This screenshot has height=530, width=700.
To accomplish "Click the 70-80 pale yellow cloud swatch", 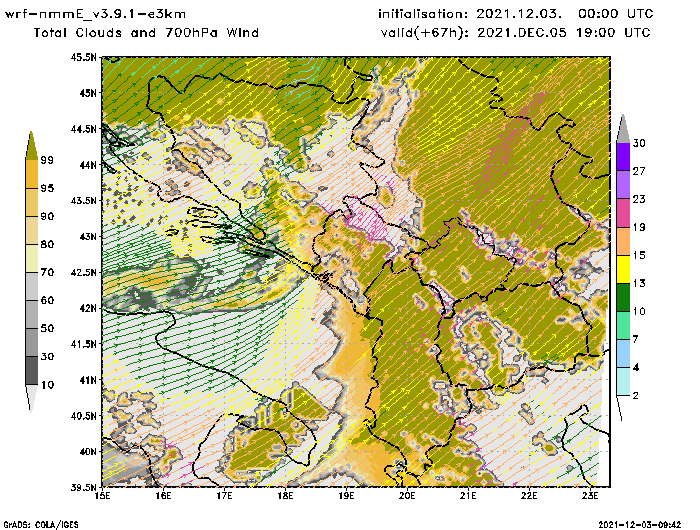I will point(31,259).
